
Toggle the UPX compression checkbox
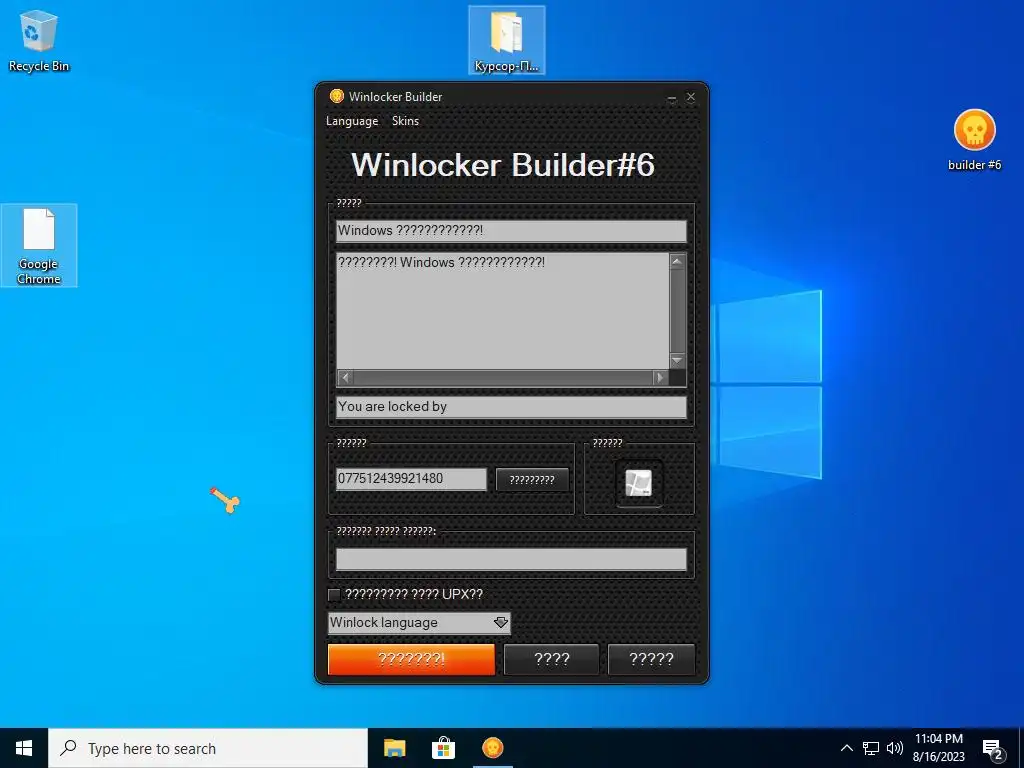click(334, 594)
